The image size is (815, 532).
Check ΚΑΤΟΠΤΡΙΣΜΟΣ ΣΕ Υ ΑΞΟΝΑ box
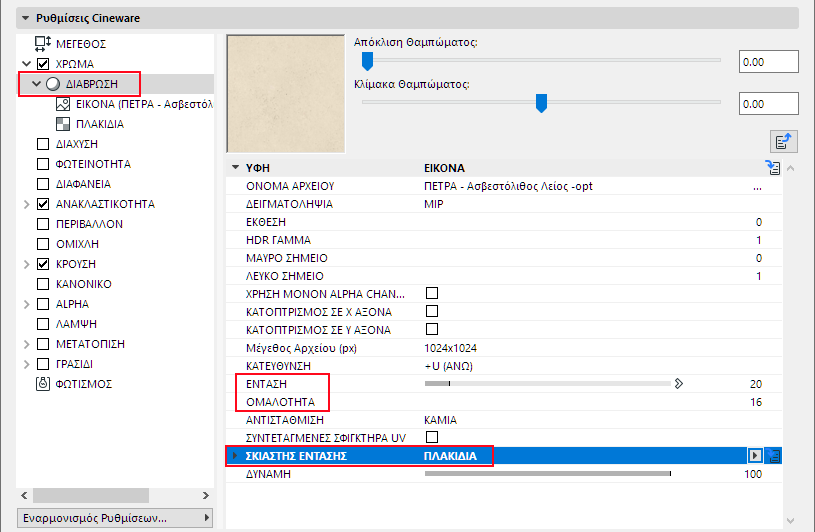(432, 329)
